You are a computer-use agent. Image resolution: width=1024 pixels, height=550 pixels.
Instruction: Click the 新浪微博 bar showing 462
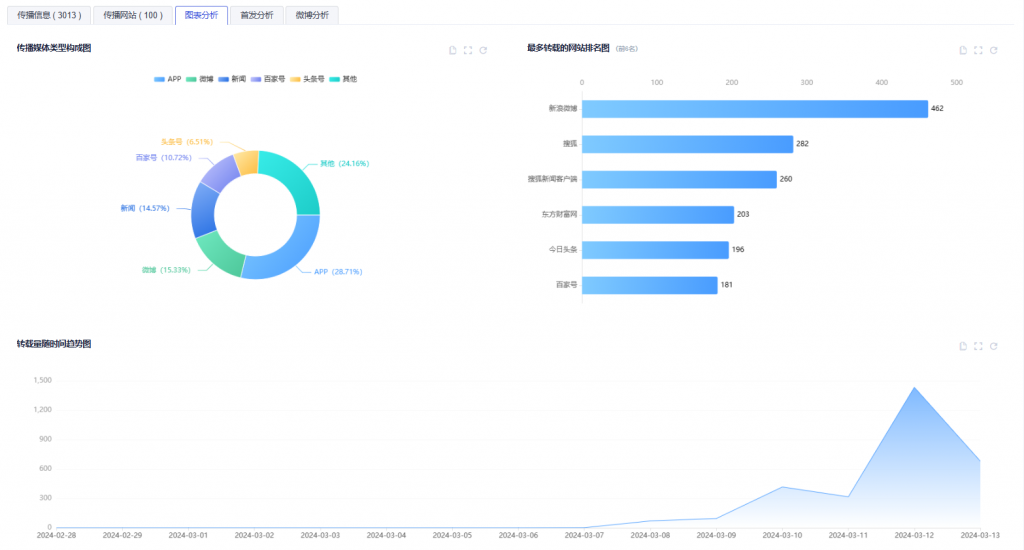coord(754,108)
